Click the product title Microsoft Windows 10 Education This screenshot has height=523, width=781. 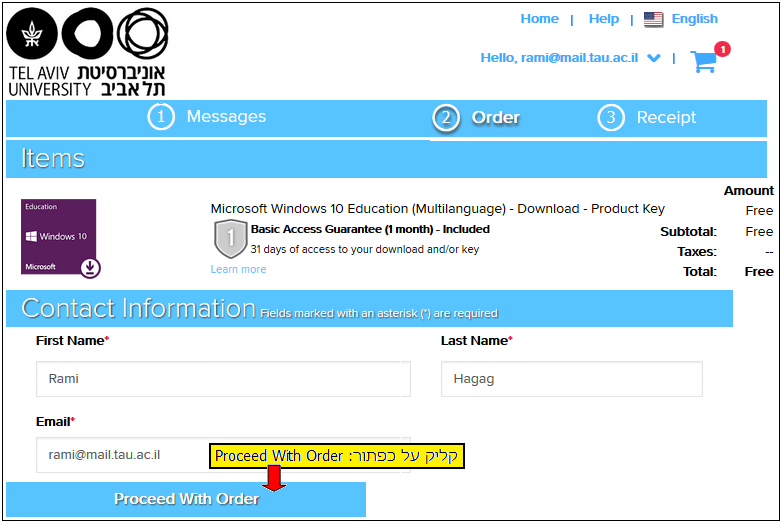coord(437,209)
